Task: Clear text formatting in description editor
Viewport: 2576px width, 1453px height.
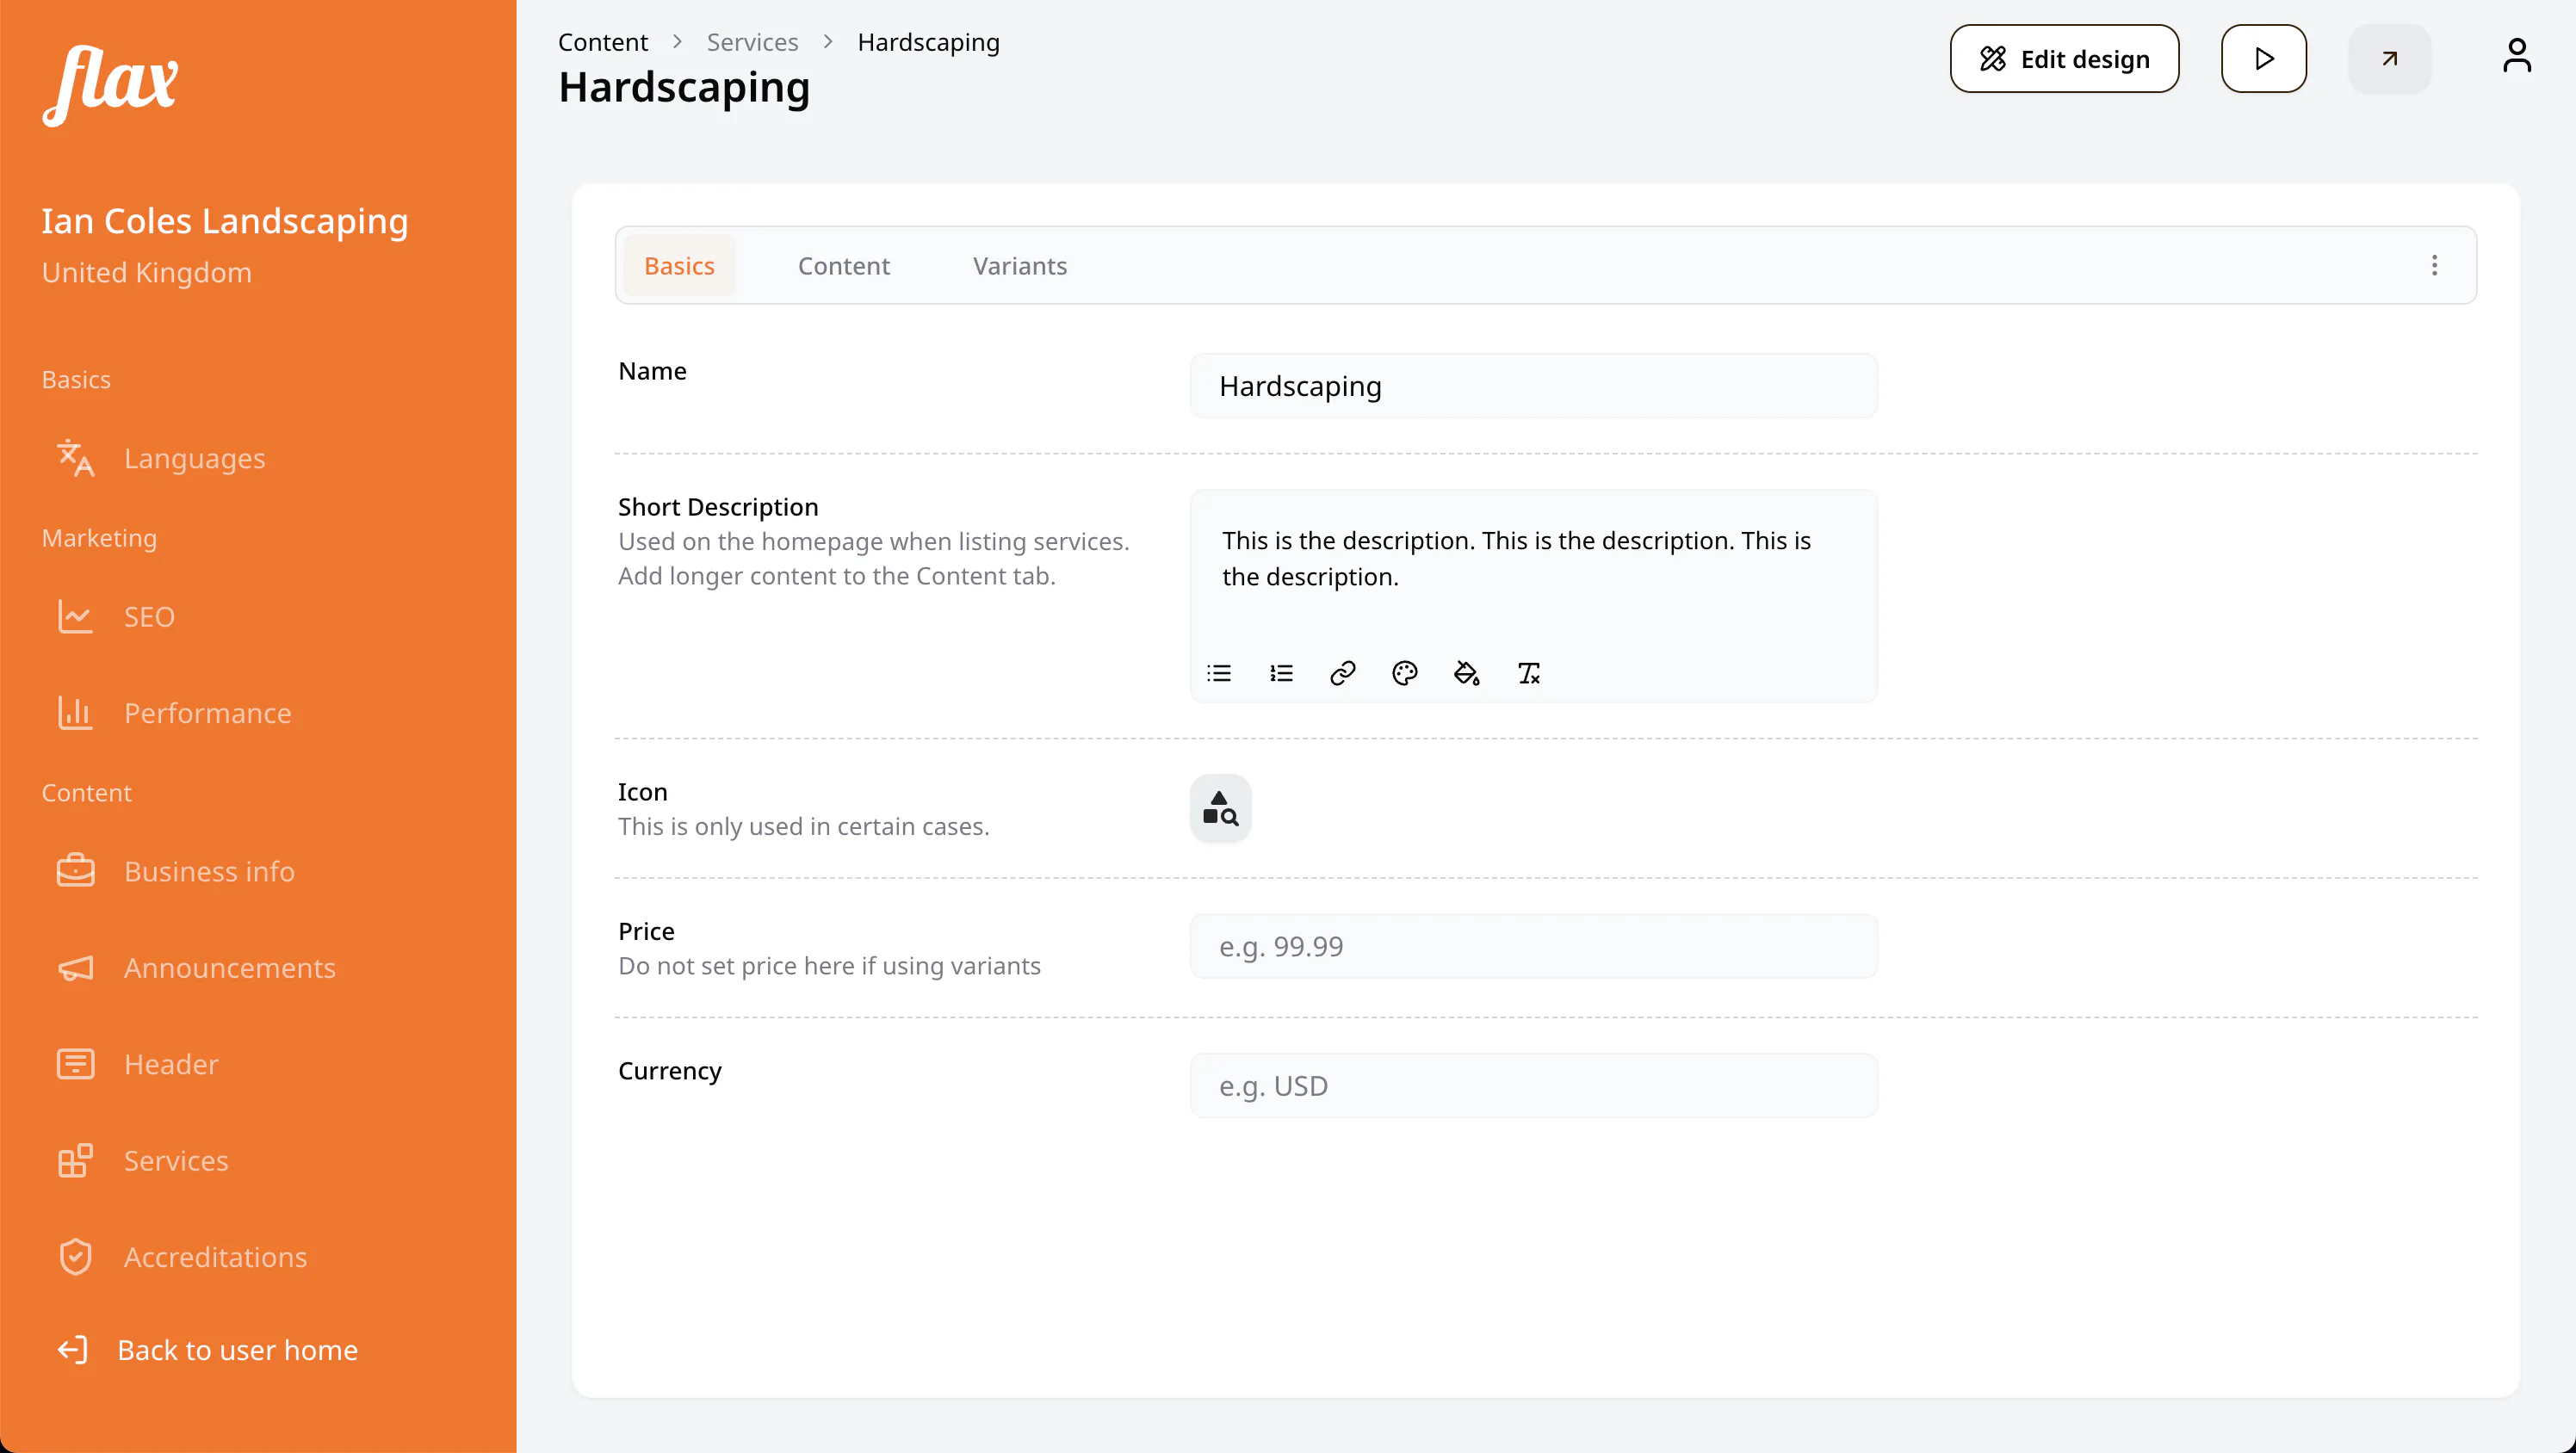Action: (1529, 673)
